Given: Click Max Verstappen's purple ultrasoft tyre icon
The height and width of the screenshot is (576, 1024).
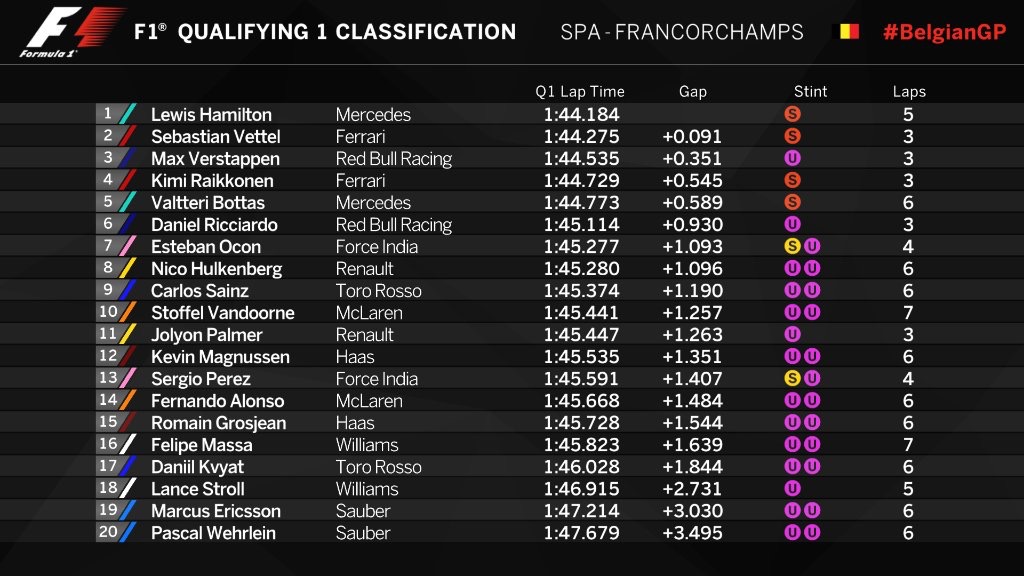Looking at the screenshot, I should point(792,158).
